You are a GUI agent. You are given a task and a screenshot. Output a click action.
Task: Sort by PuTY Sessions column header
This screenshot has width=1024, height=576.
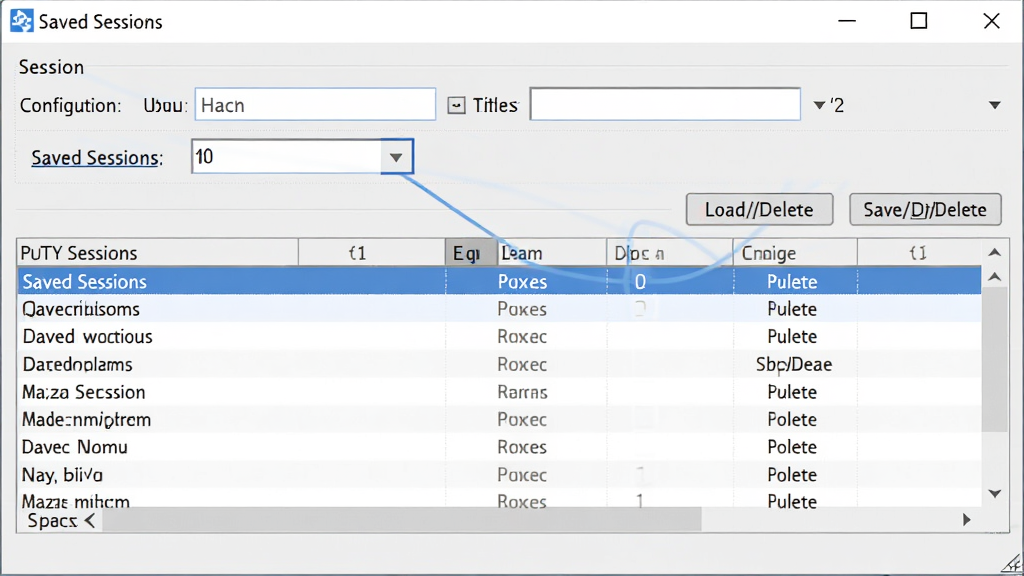point(157,253)
